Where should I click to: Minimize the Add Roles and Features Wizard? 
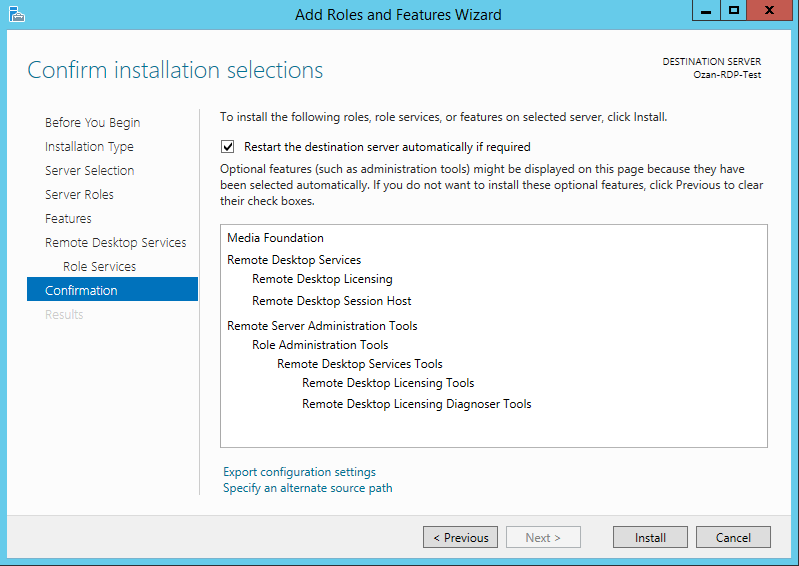[x=704, y=11]
